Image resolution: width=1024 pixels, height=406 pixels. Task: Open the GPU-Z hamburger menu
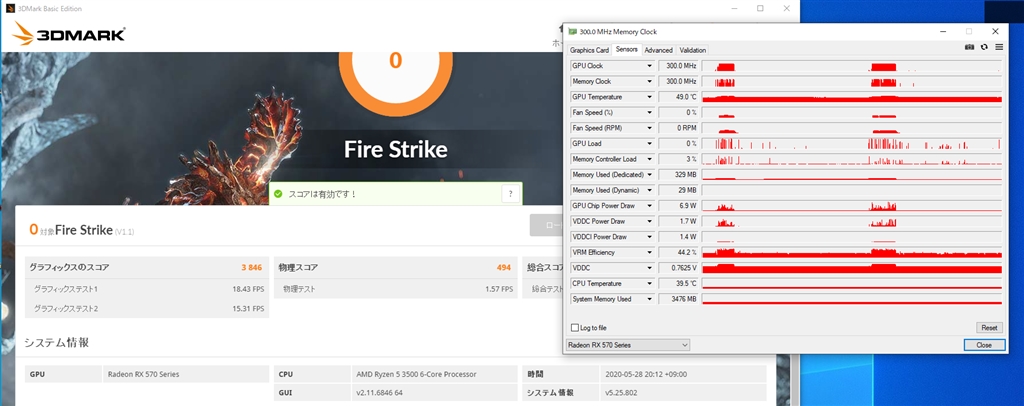coord(999,47)
